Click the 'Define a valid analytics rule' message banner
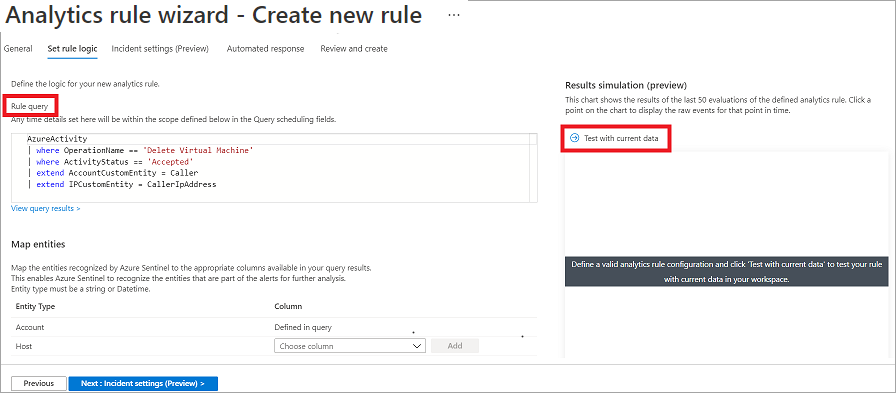The image size is (896, 393). (726, 272)
